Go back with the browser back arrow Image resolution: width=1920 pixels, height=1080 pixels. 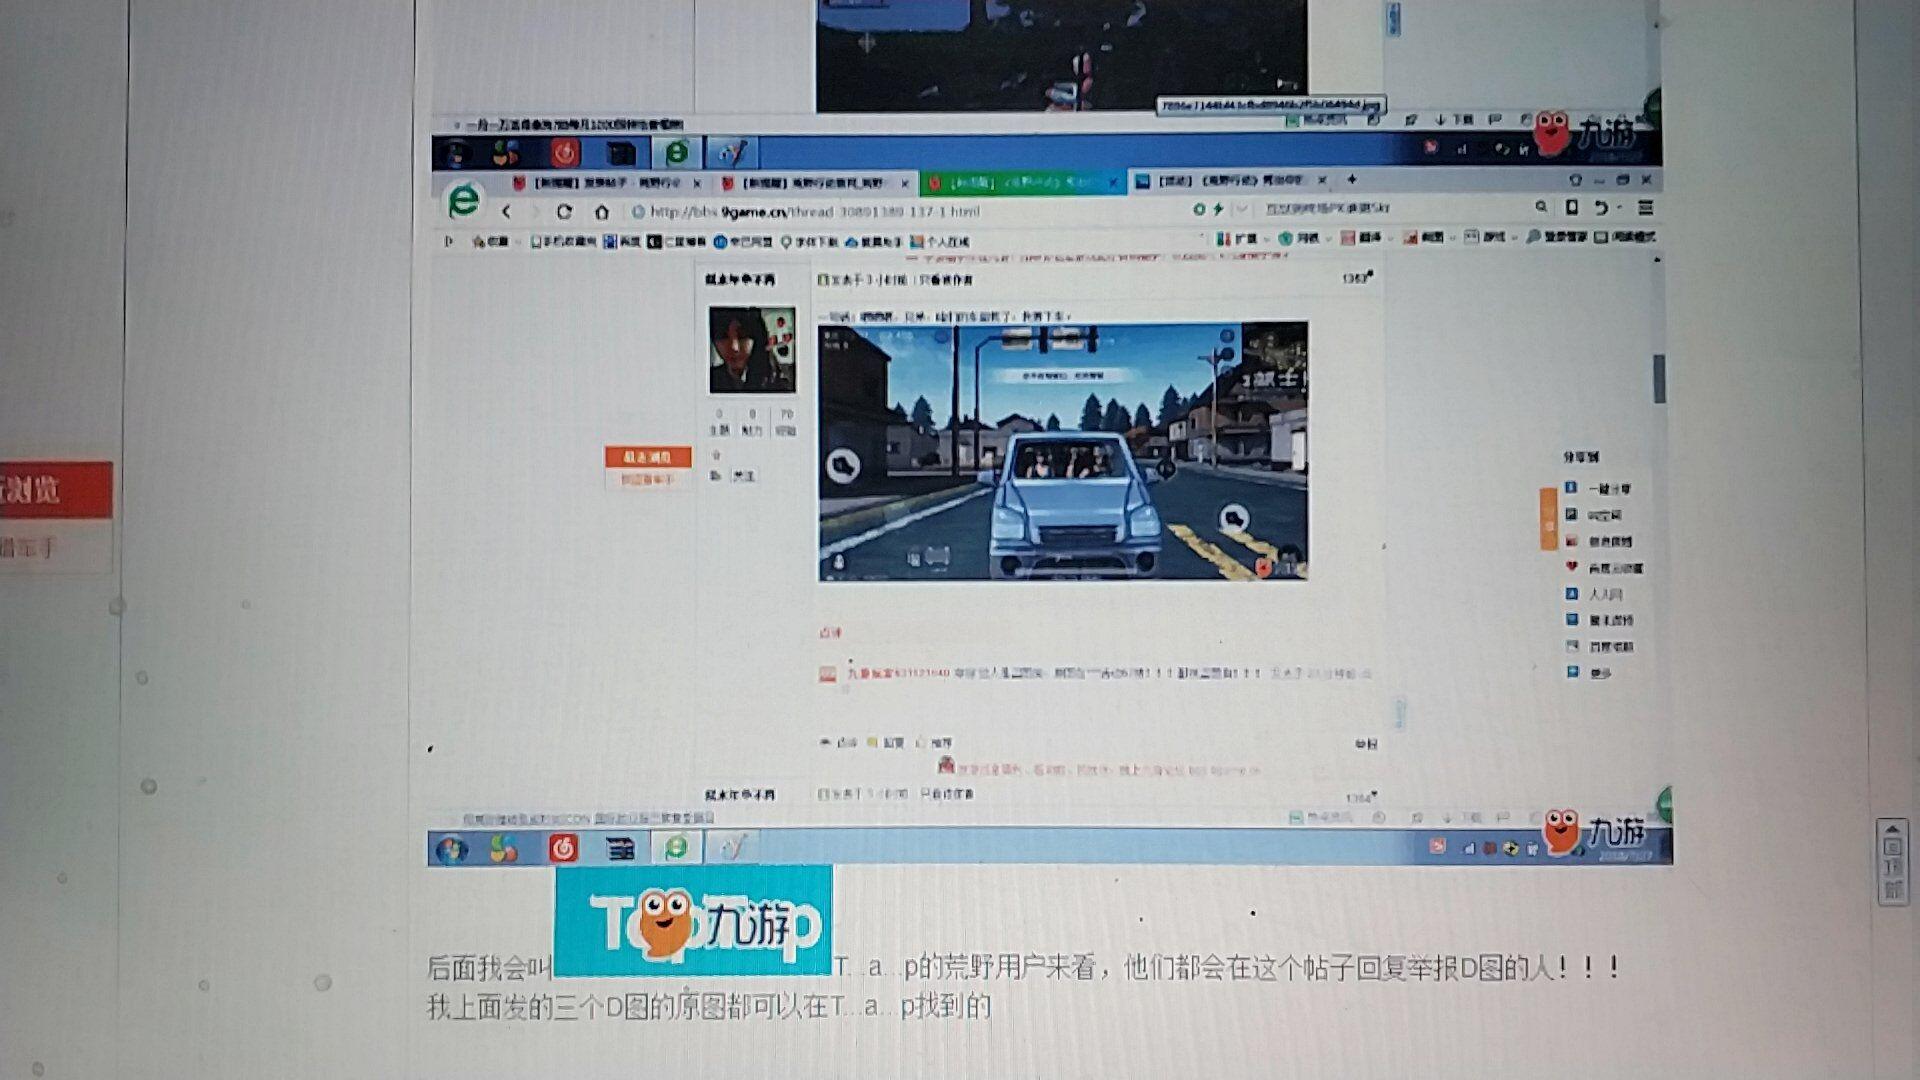pos(506,212)
